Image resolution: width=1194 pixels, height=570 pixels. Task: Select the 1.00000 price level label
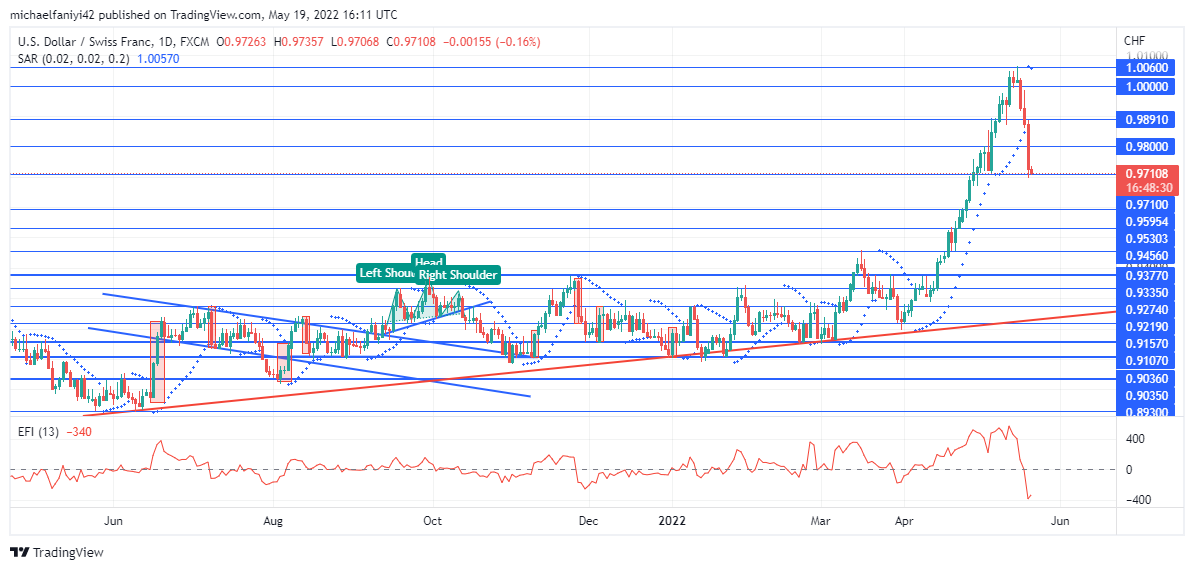click(1146, 87)
